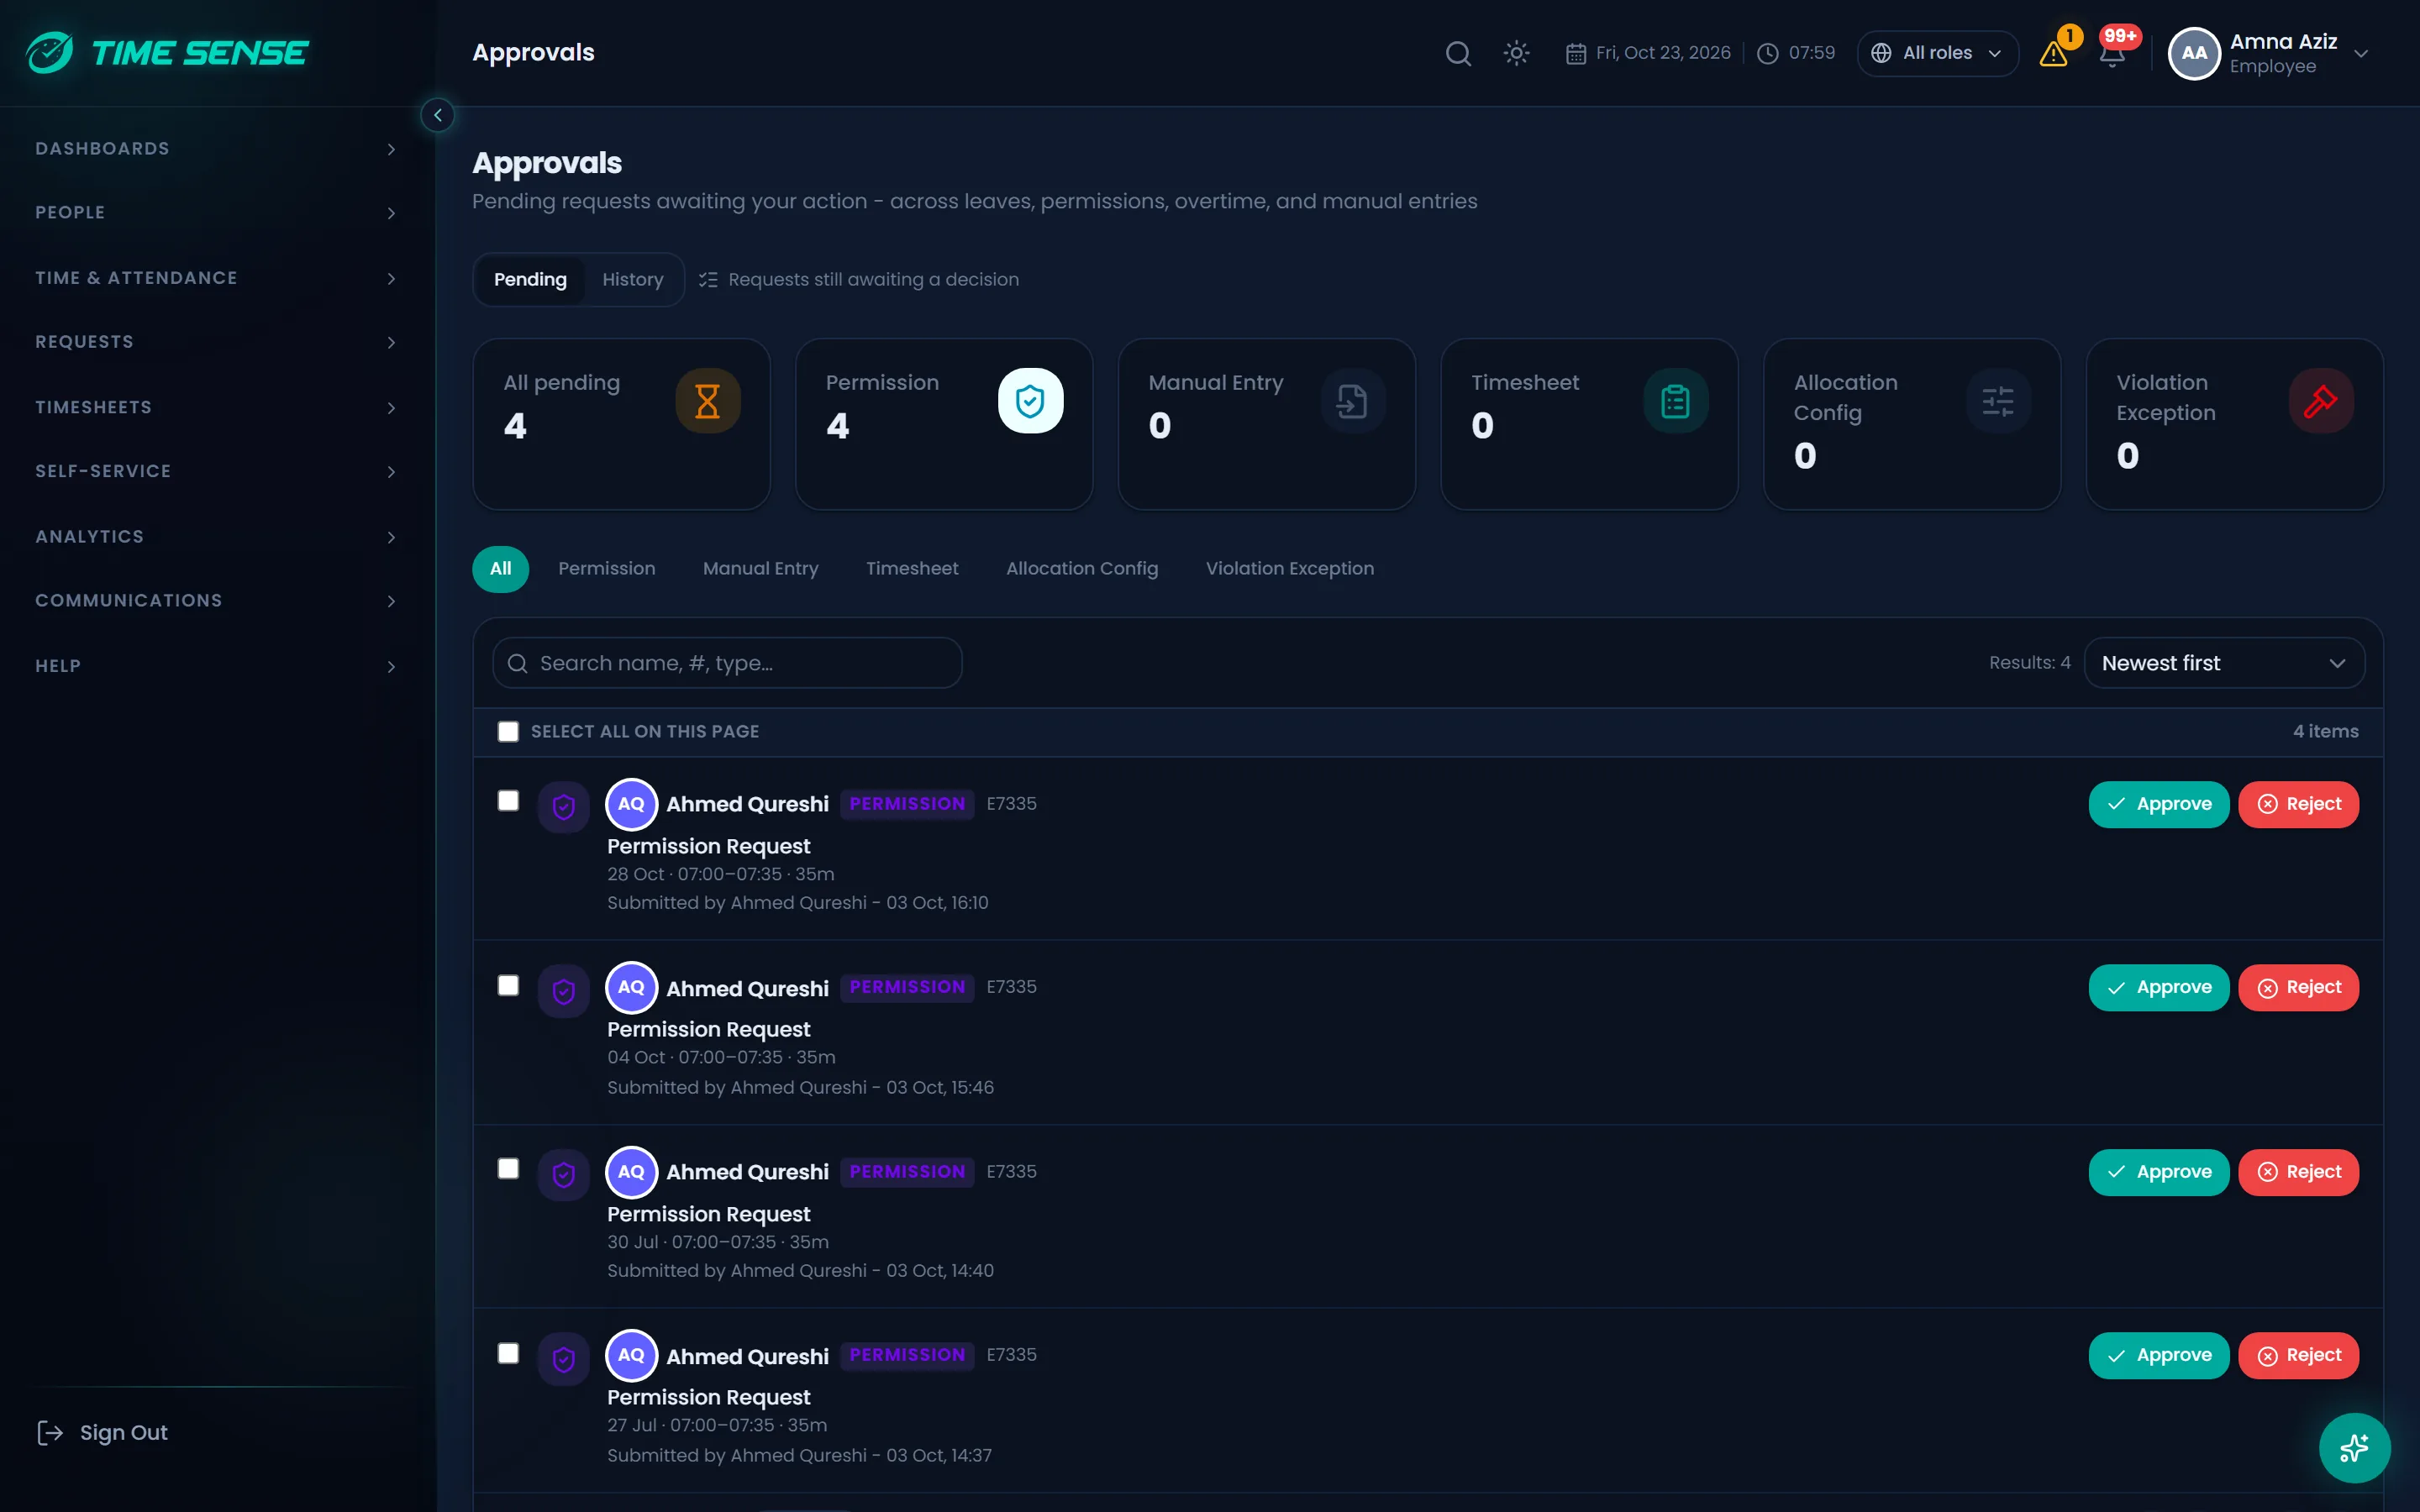Viewport: 2420px width, 1512px height.
Task: Toggle light theme with sun icon
Action: pos(1516,53)
